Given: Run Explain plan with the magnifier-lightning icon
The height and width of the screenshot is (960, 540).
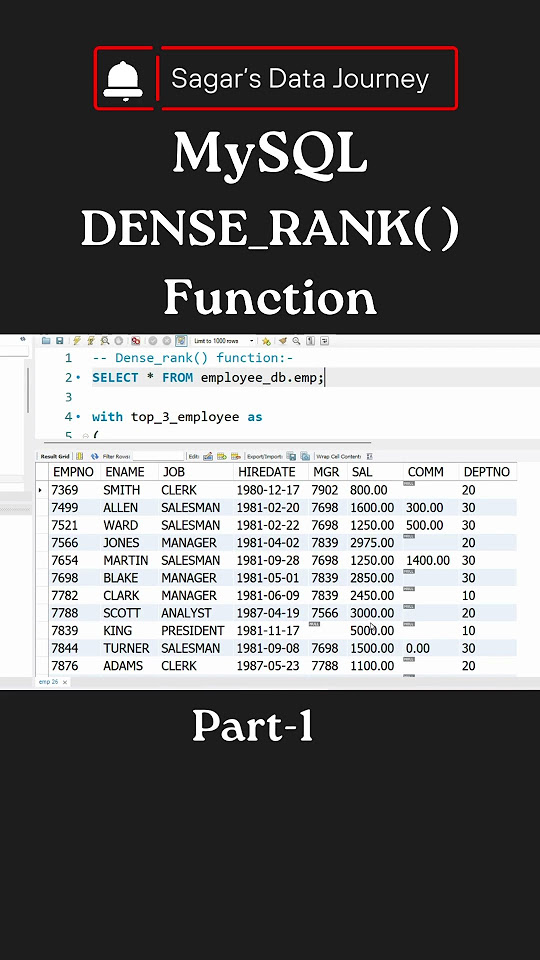Looking at the screenshot, I should [105, 340].
